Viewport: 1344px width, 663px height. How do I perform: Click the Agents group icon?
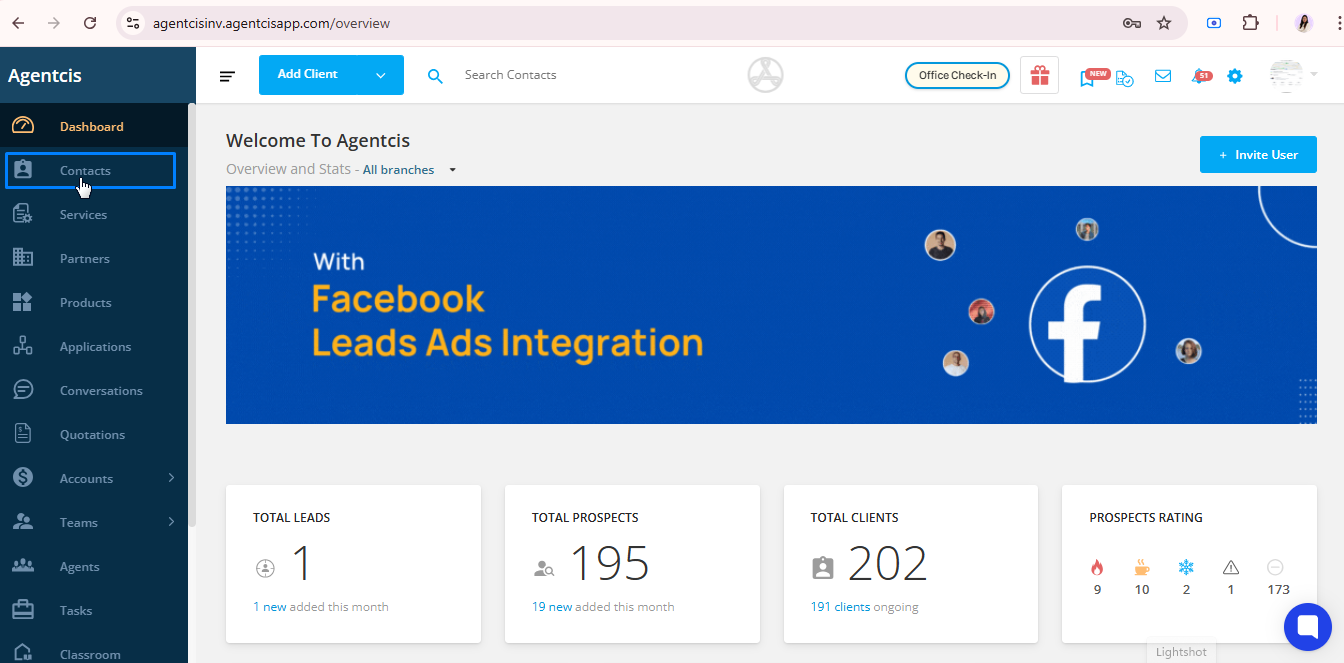tap(23, 566)
